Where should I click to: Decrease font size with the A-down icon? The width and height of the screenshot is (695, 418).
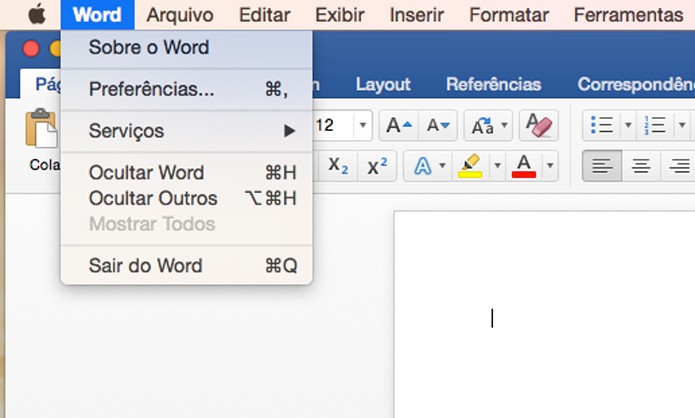click(438, 126)
